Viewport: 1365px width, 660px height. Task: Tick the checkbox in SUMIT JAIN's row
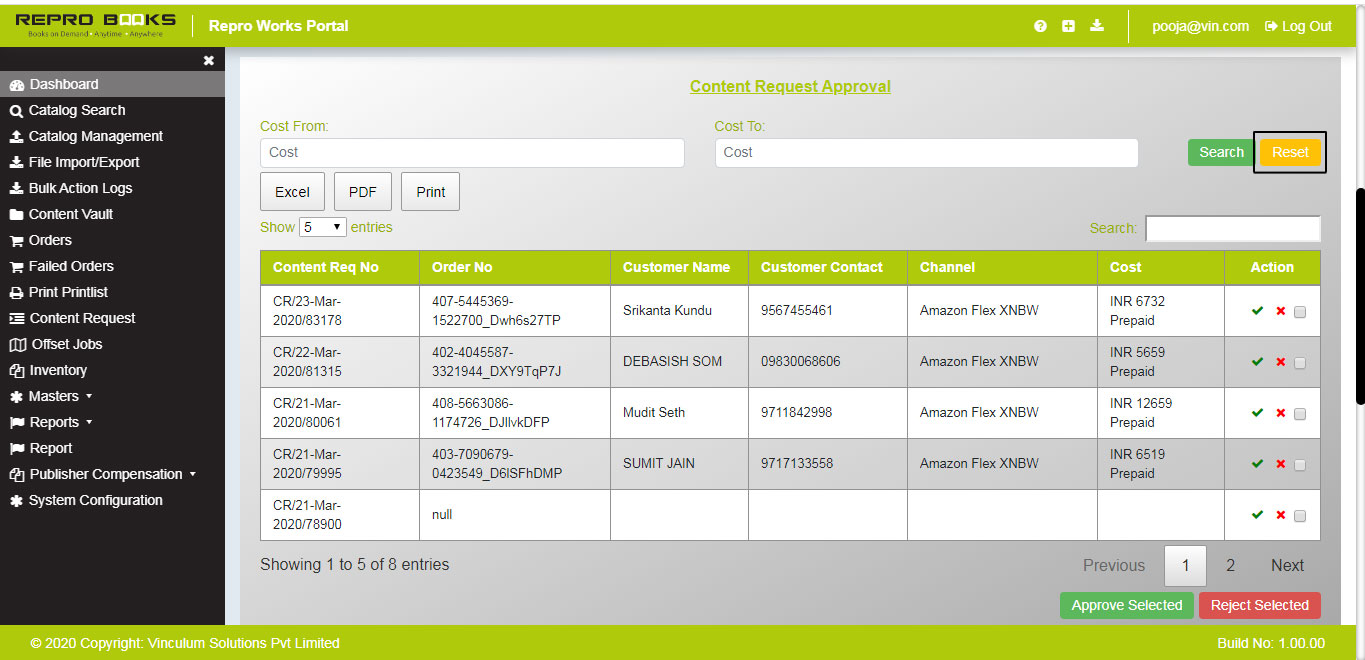click(1299, 465)
